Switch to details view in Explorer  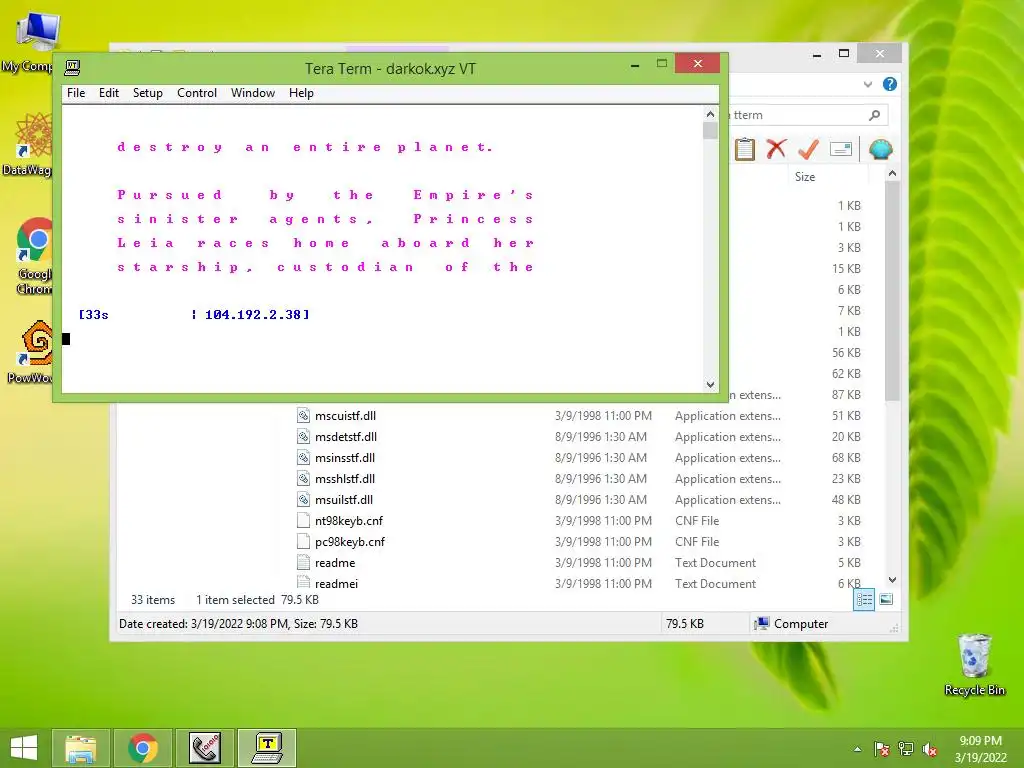point(864,600)
